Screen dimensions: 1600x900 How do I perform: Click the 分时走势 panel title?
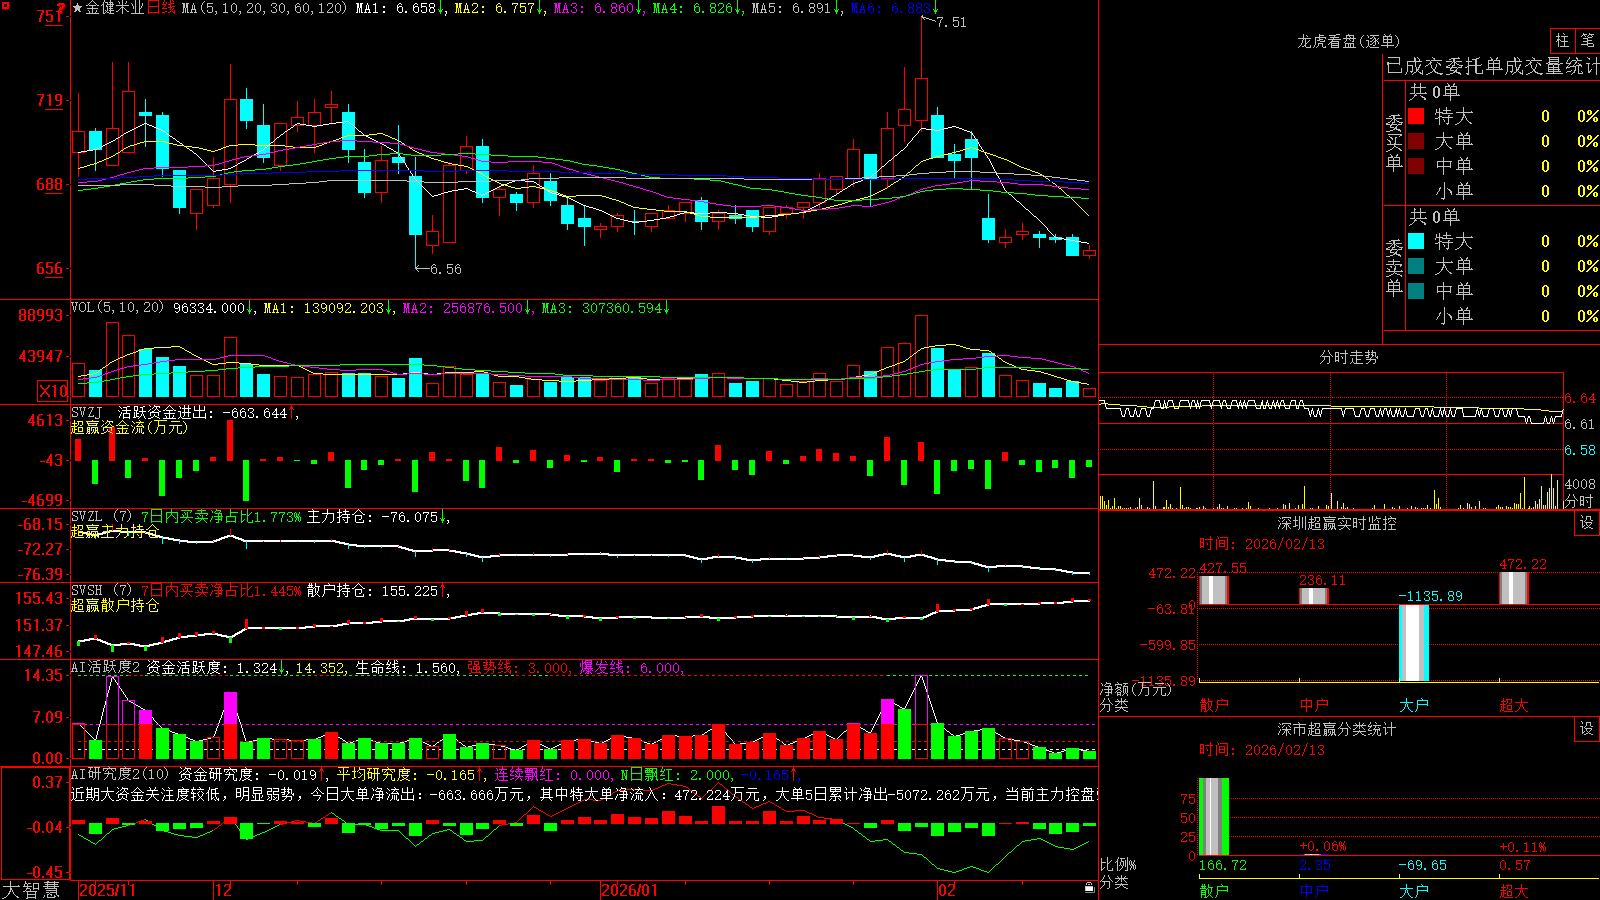pos(1348,357)
